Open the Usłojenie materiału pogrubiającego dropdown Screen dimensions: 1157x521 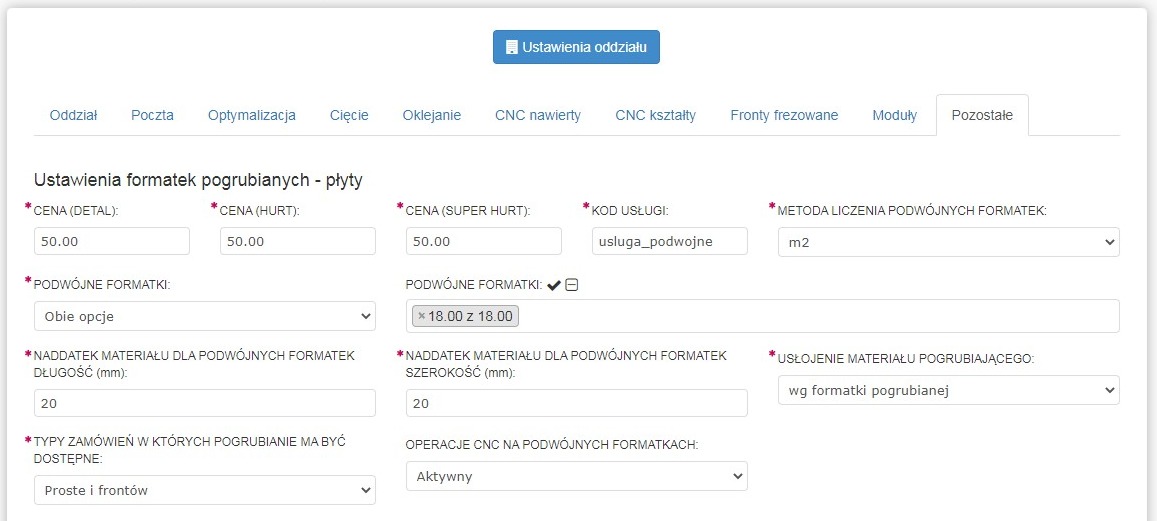click(948, 390)
